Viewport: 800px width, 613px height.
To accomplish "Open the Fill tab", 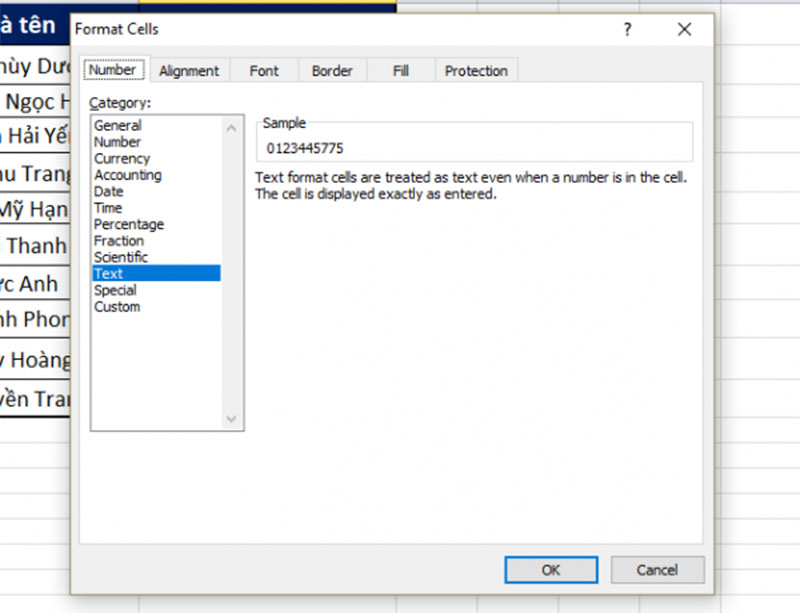I will pyautogui.click(x=401, y=71).
